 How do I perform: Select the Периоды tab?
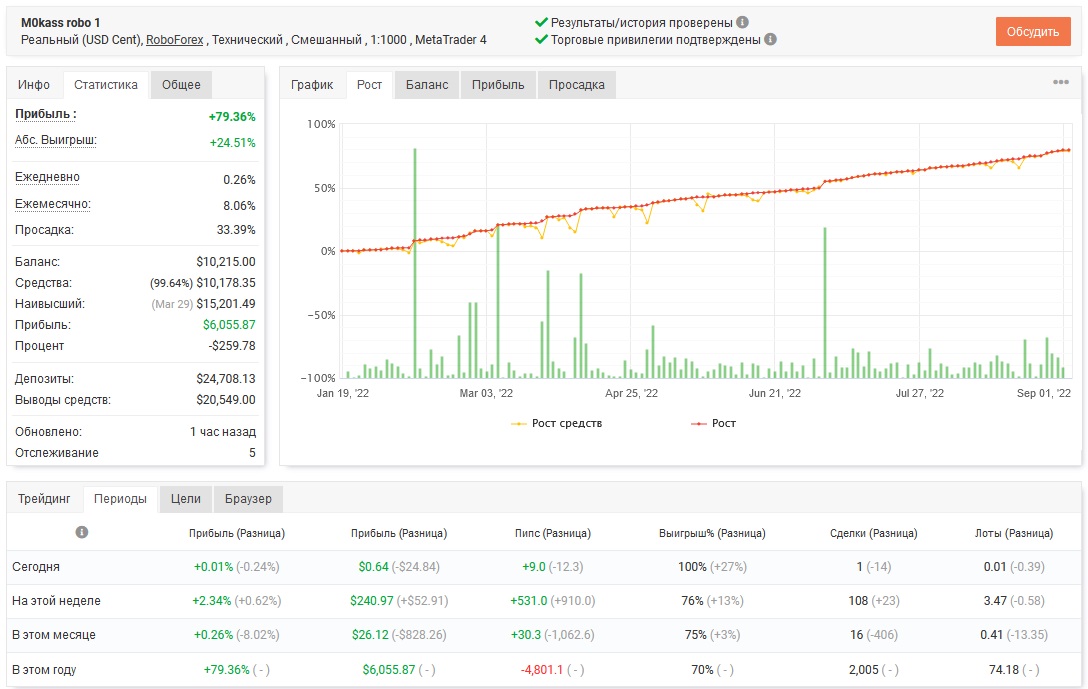(x=120, y=499)
